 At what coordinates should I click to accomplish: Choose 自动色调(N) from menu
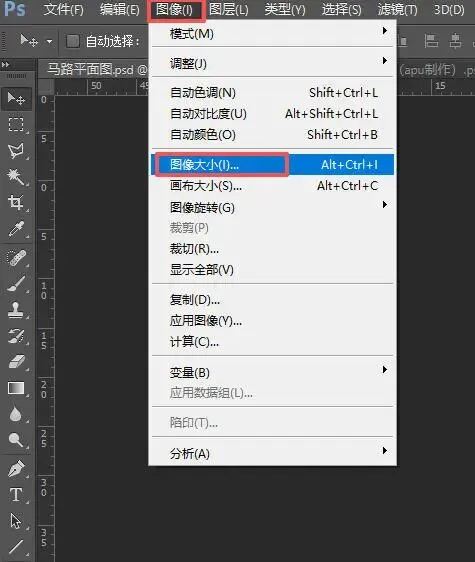272,93
